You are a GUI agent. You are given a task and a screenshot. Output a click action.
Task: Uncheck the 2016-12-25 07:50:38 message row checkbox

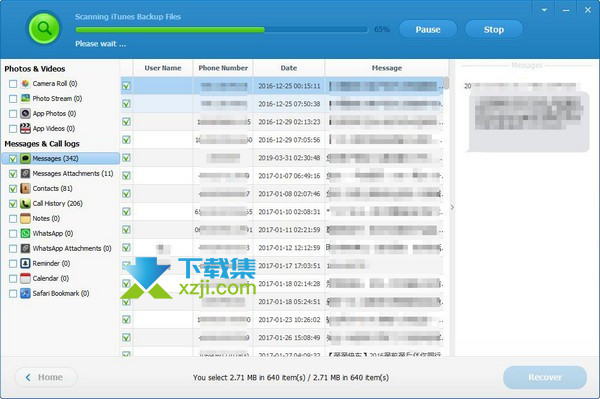tap(126, 104)
